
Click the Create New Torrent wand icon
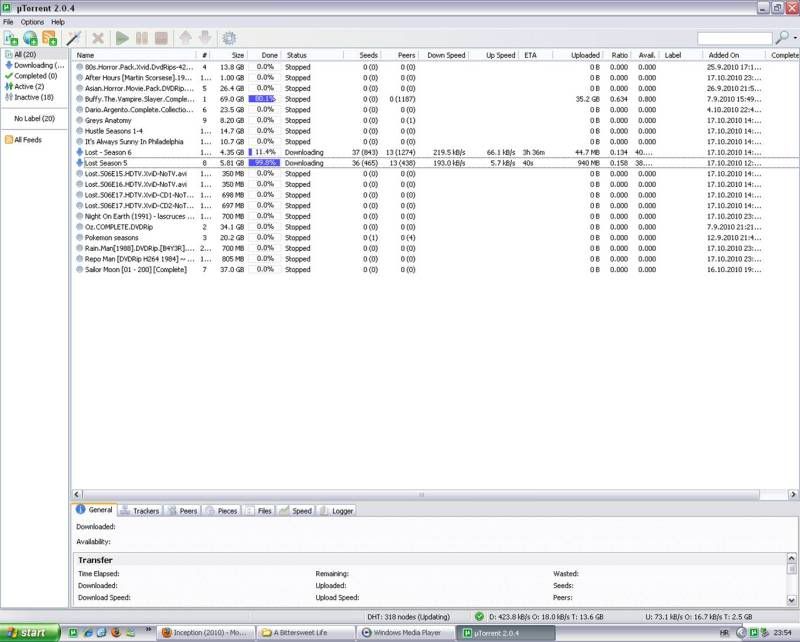tap(74, 38)
